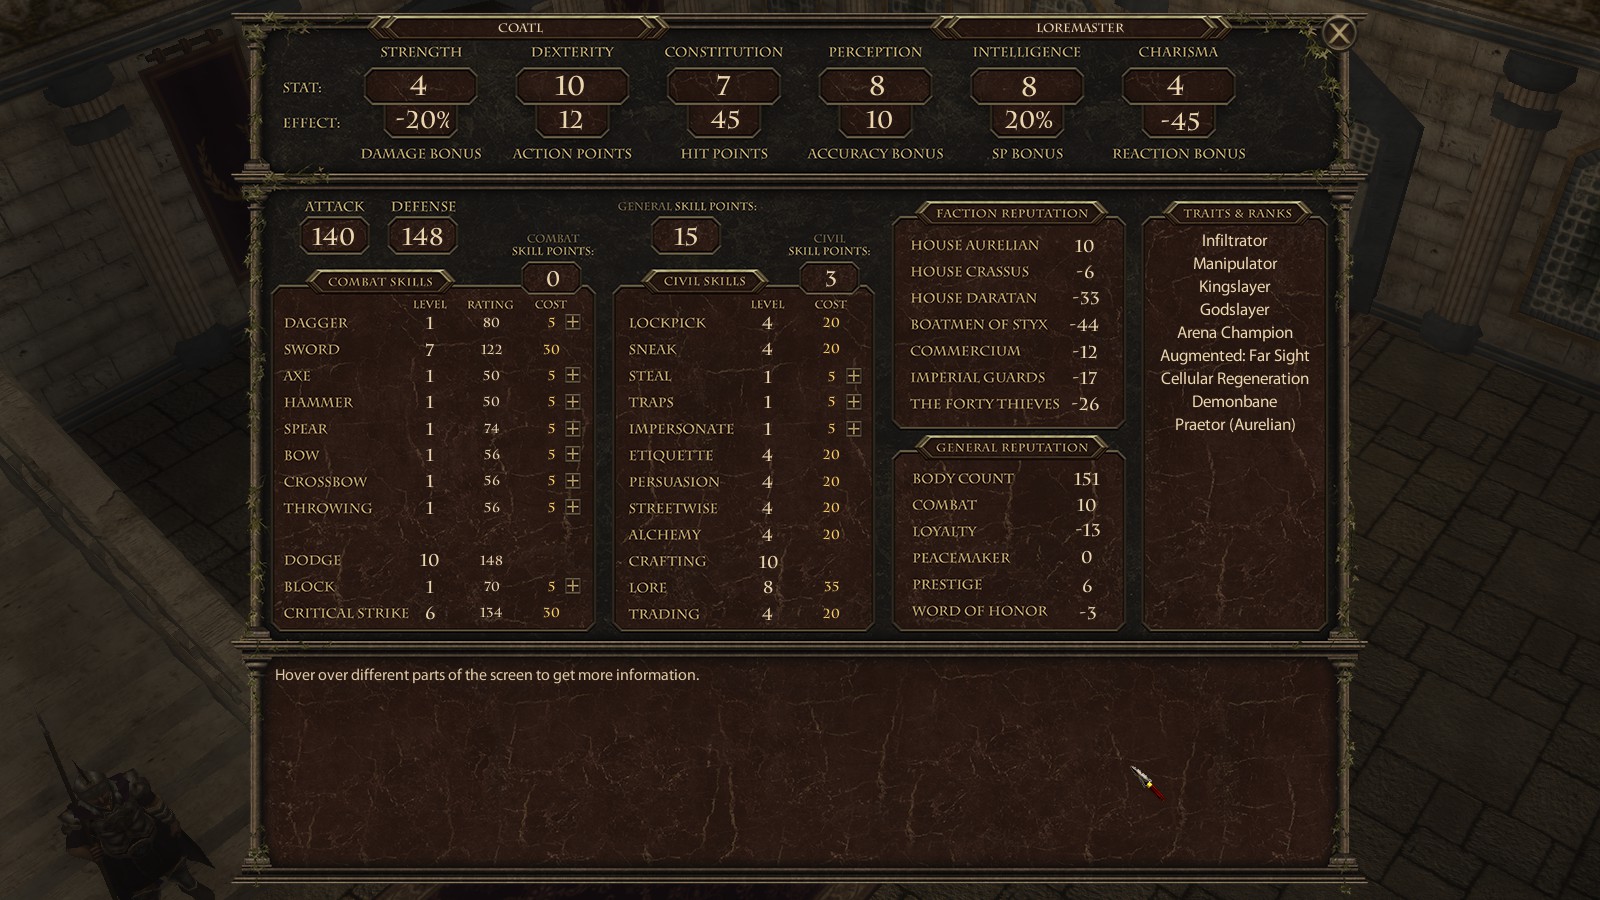This screenshot has width=1600, height=900.
Task: Increase the Dagger skill with its plus icon
Action: click(x=573, y=323)
